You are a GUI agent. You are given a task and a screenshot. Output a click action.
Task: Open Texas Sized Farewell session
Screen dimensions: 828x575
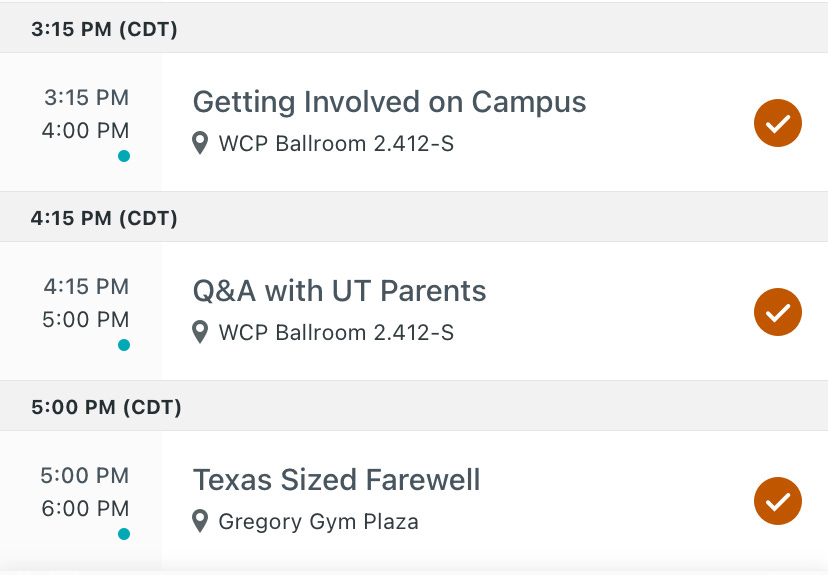pyautogui.click(x=336, y=480)
